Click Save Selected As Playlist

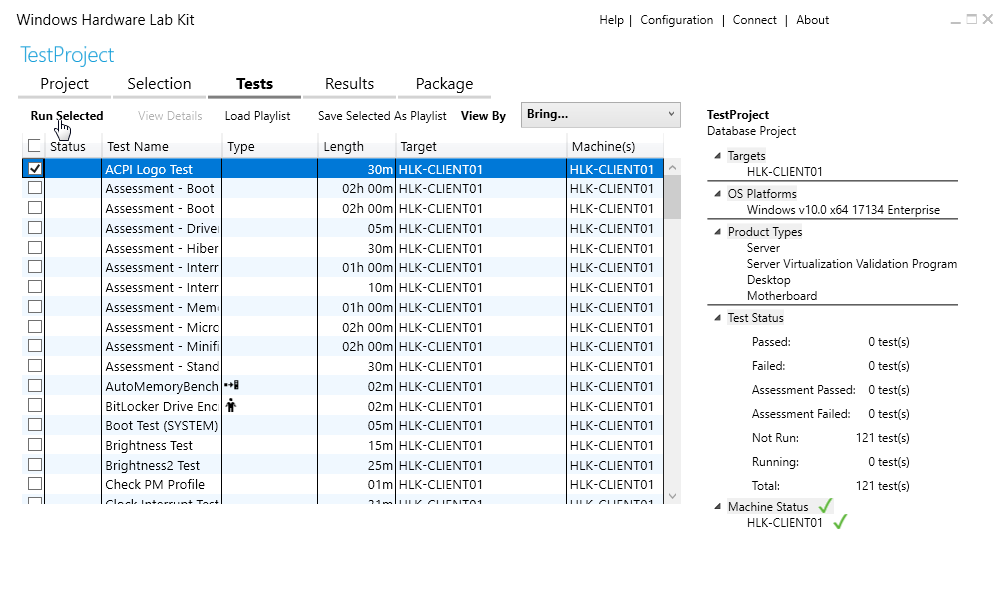pos(382,116)
